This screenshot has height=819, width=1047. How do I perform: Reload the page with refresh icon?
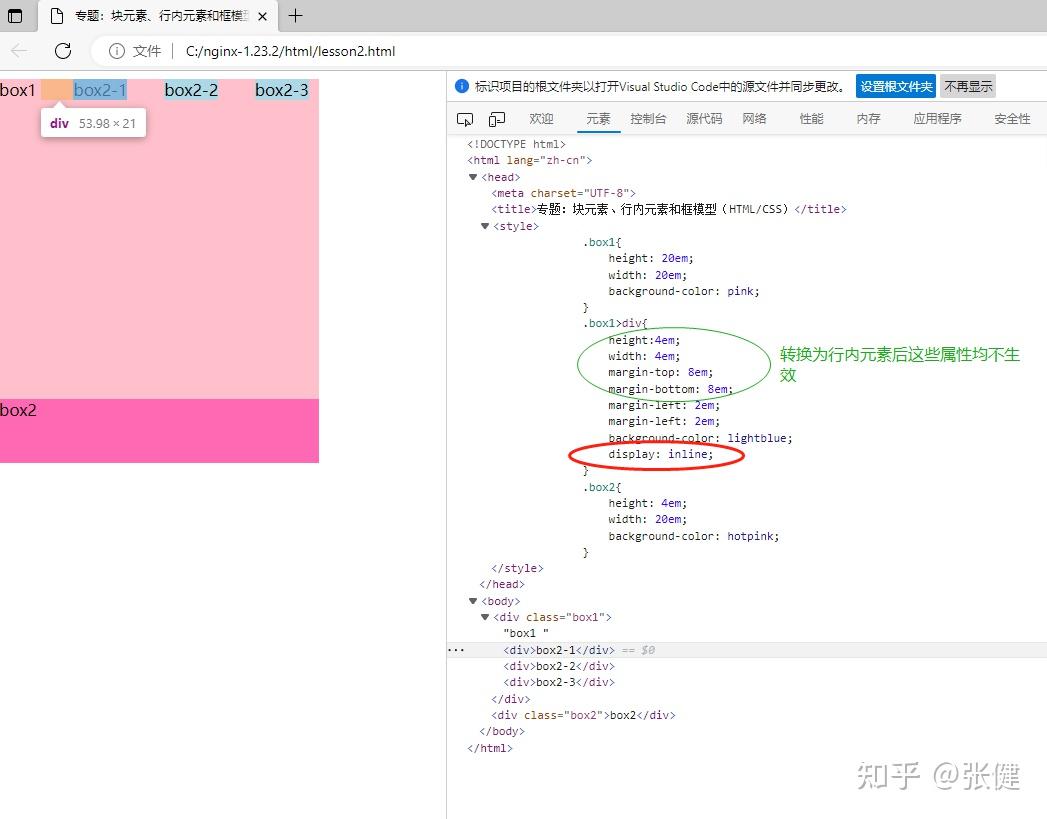click(x=63, y=51)
